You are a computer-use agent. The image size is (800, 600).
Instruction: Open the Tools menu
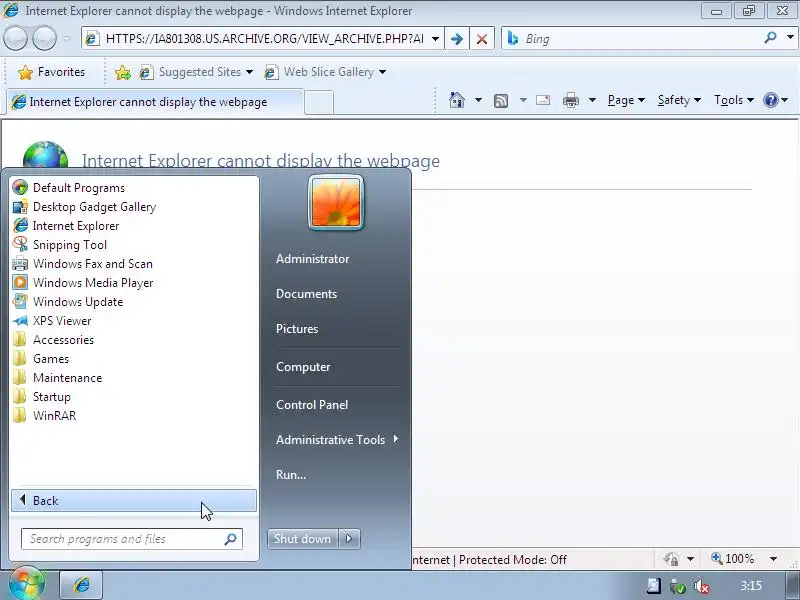pos(734,100)
